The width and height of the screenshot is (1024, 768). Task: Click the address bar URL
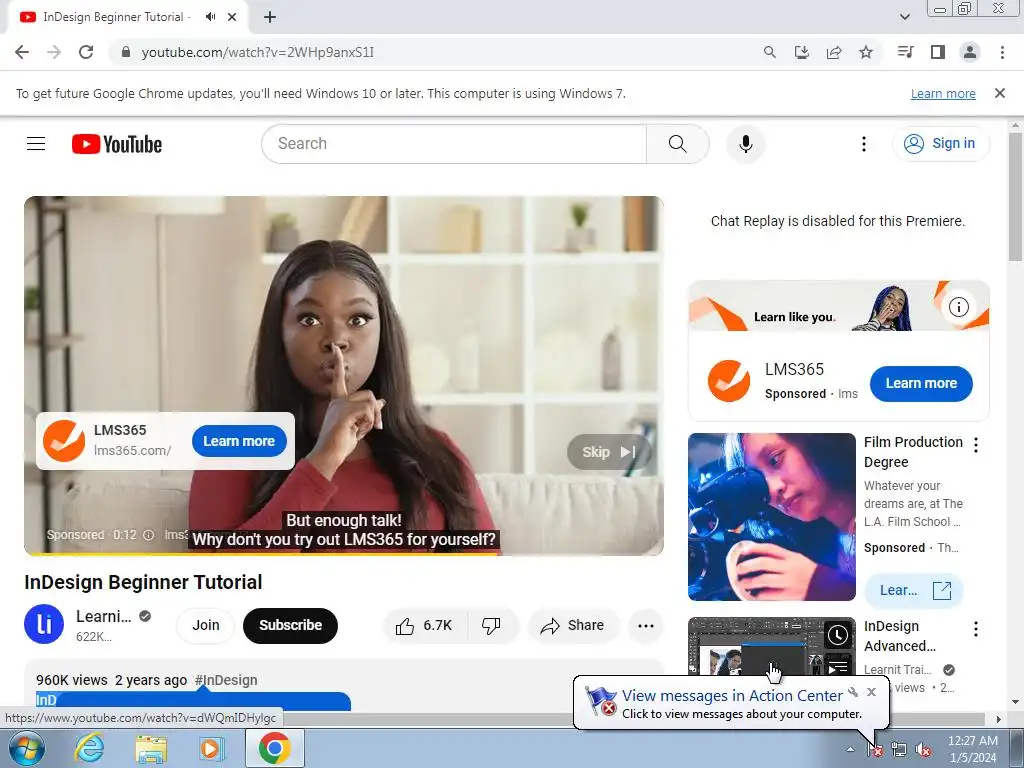coord(257,52)
